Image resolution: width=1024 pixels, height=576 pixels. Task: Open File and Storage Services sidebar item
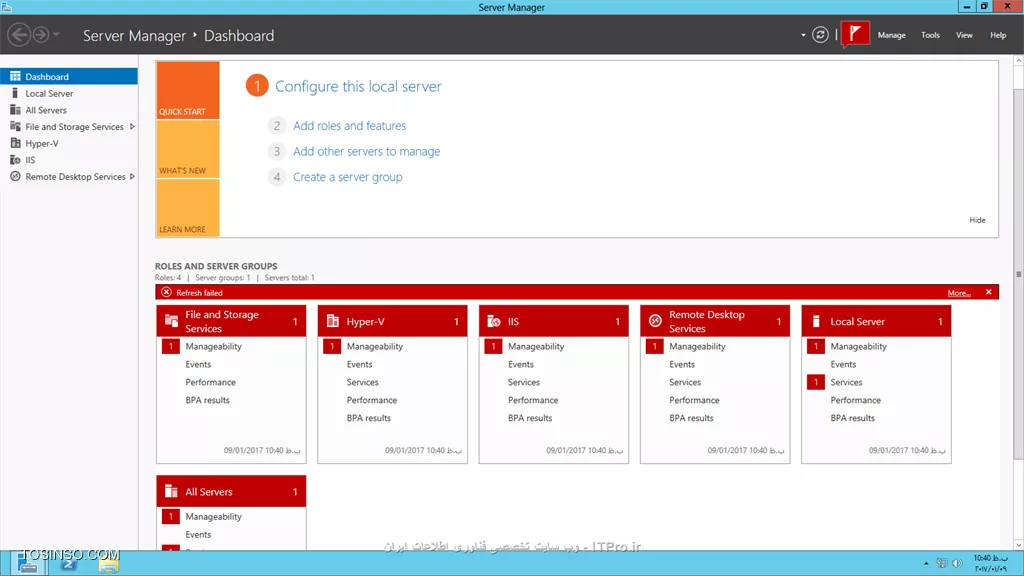click(69, 127)
